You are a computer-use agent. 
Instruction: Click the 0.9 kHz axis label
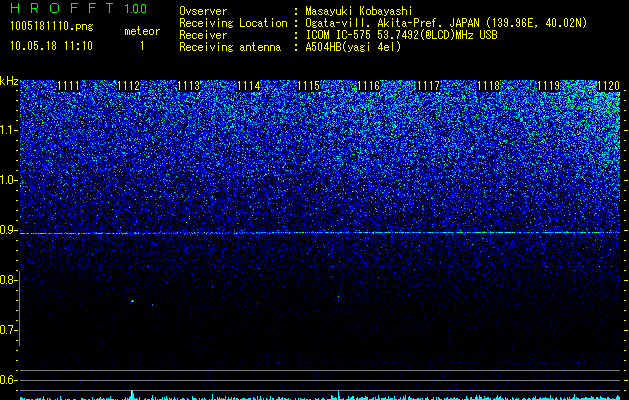point(7,230)
